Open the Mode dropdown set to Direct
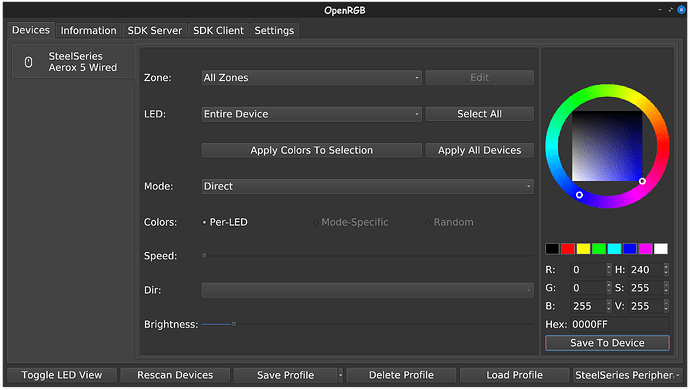 367,186
